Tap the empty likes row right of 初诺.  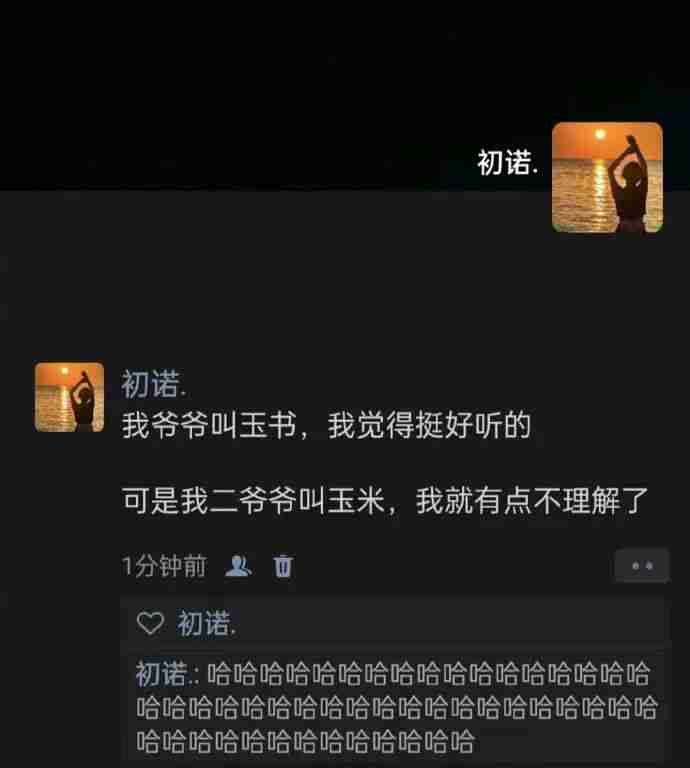coord(451,624)
